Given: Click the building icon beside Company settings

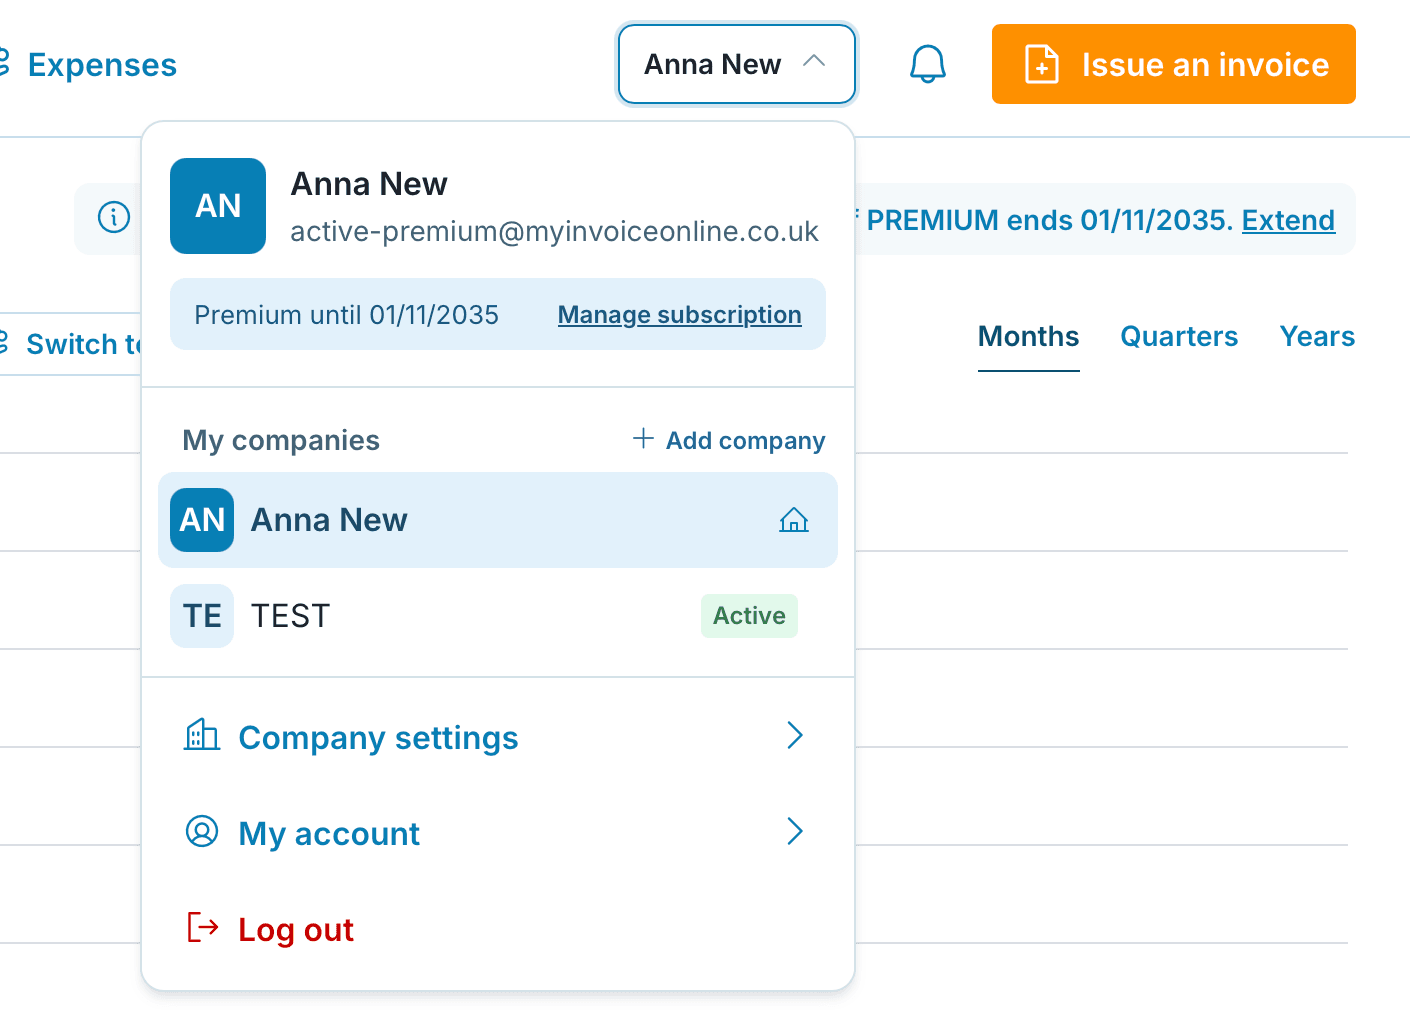Looking at the screenshot, I should [202, 735].
